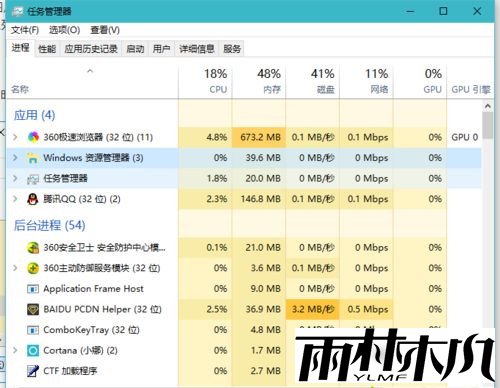Click the ComboKeyTray process icon

pos(33,330)
